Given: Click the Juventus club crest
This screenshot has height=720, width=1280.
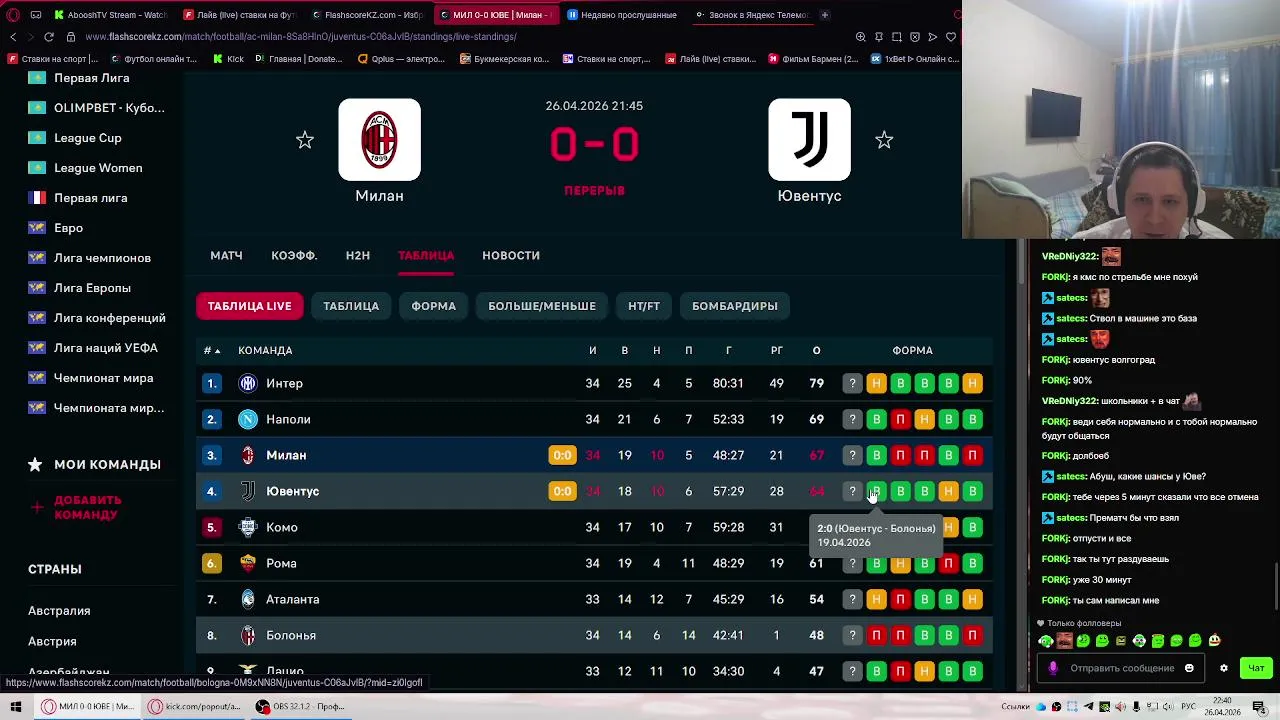Looking at the screenshot, I should [x=810, y=140].
